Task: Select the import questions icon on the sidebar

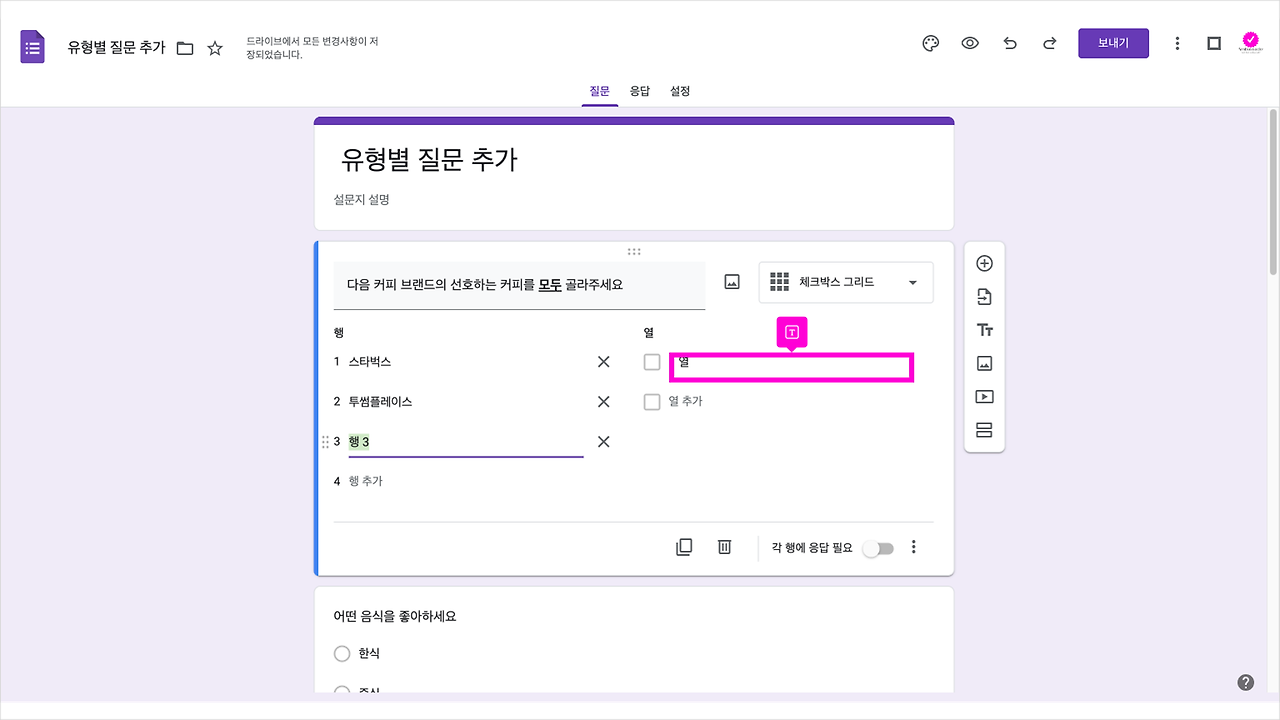Action: (984, 296)
